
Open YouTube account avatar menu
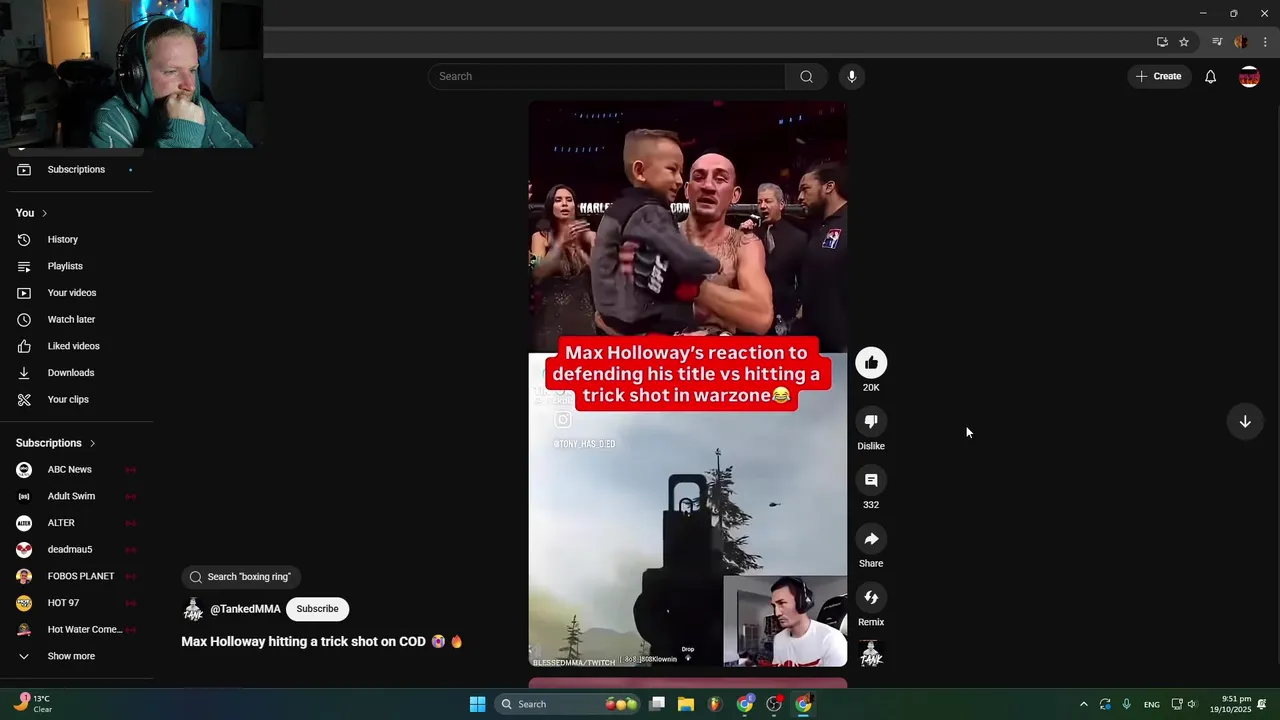tap(1249, 76)
